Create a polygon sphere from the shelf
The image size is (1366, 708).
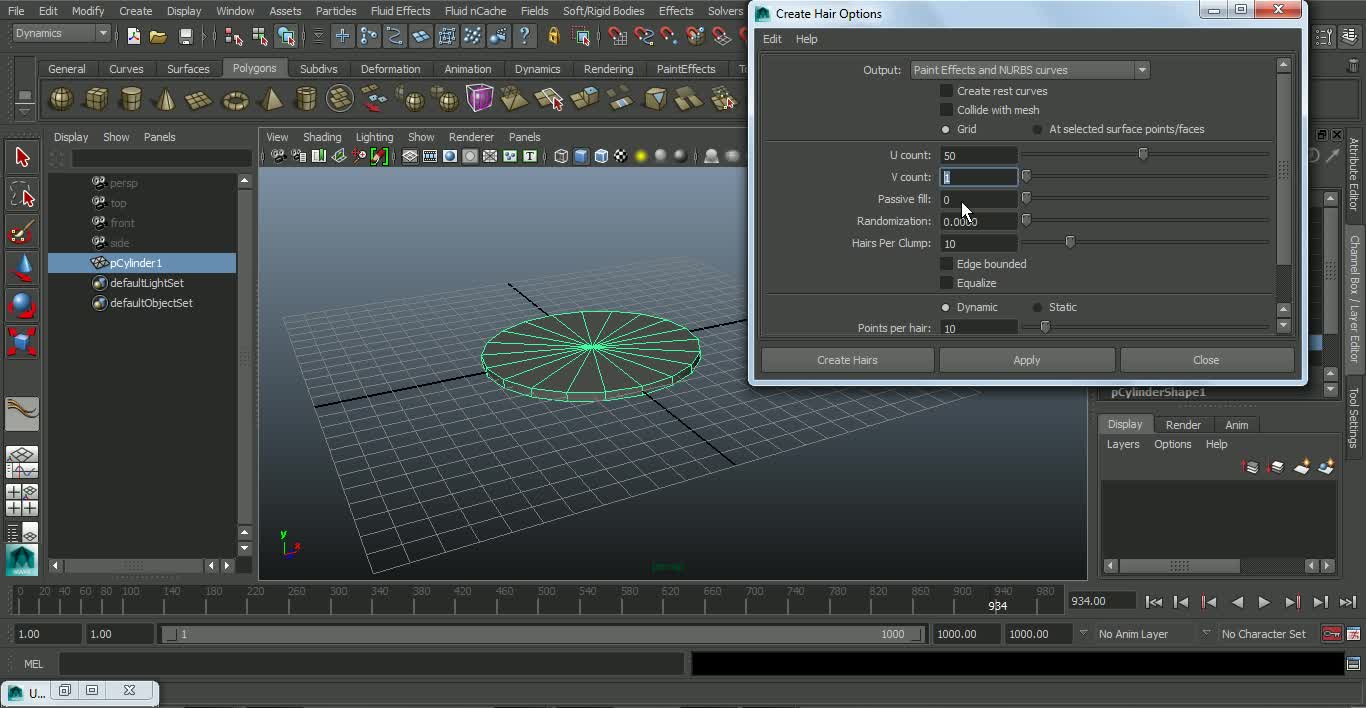pyautogui.click(x=61, y=99)
